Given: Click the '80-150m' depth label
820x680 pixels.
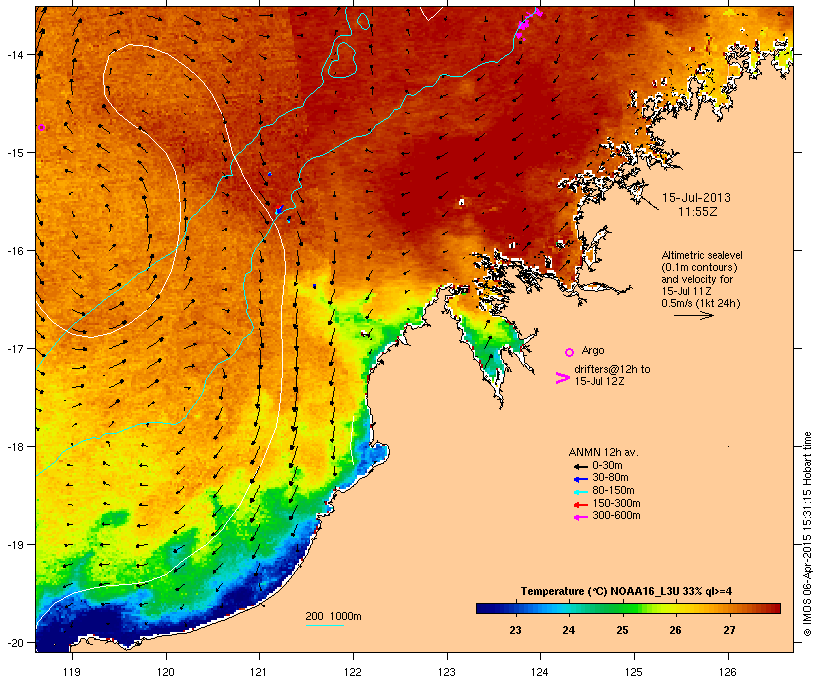Looking at the screenshot, I should 613,491.
